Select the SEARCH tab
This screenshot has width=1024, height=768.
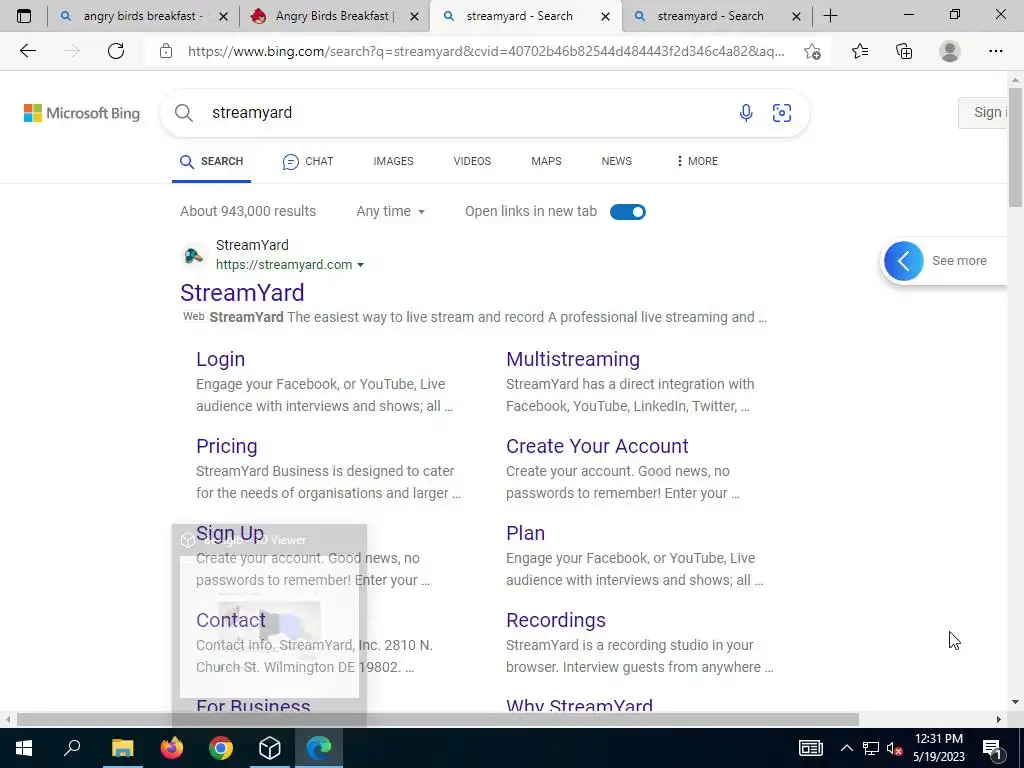211,161
